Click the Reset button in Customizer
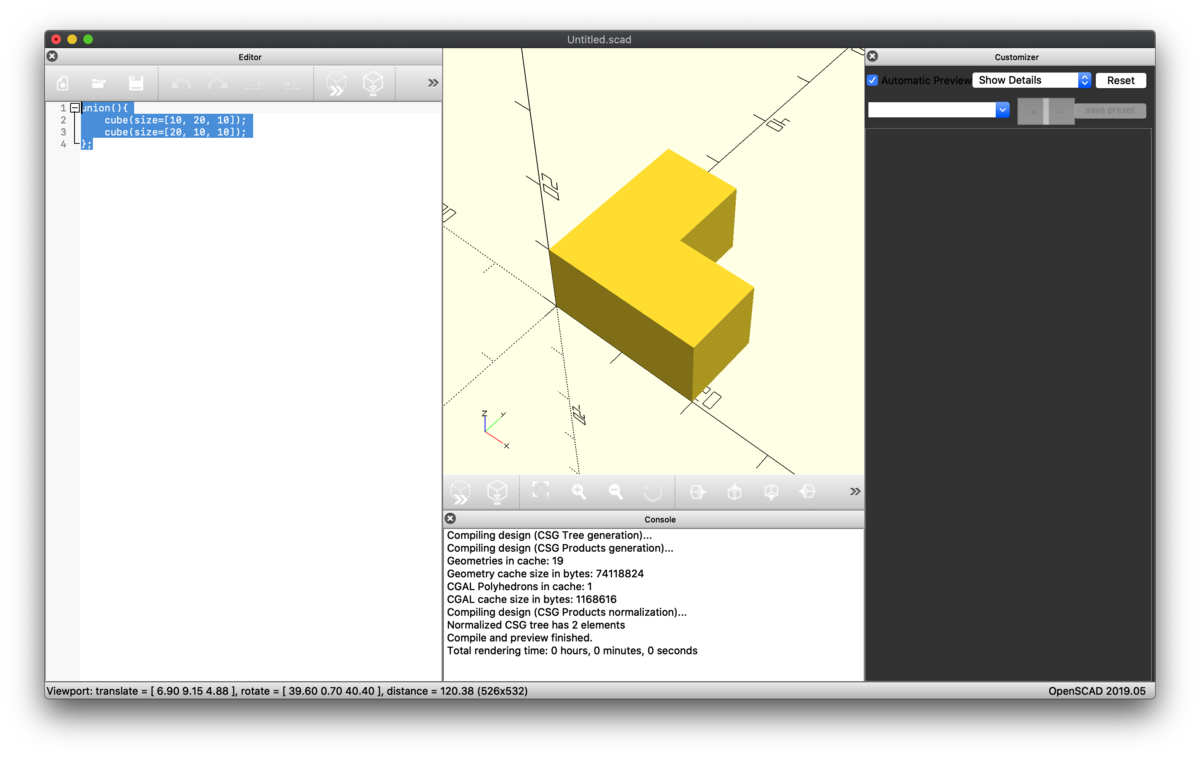The image size is (1200, 758). [x=1121, y=80]
